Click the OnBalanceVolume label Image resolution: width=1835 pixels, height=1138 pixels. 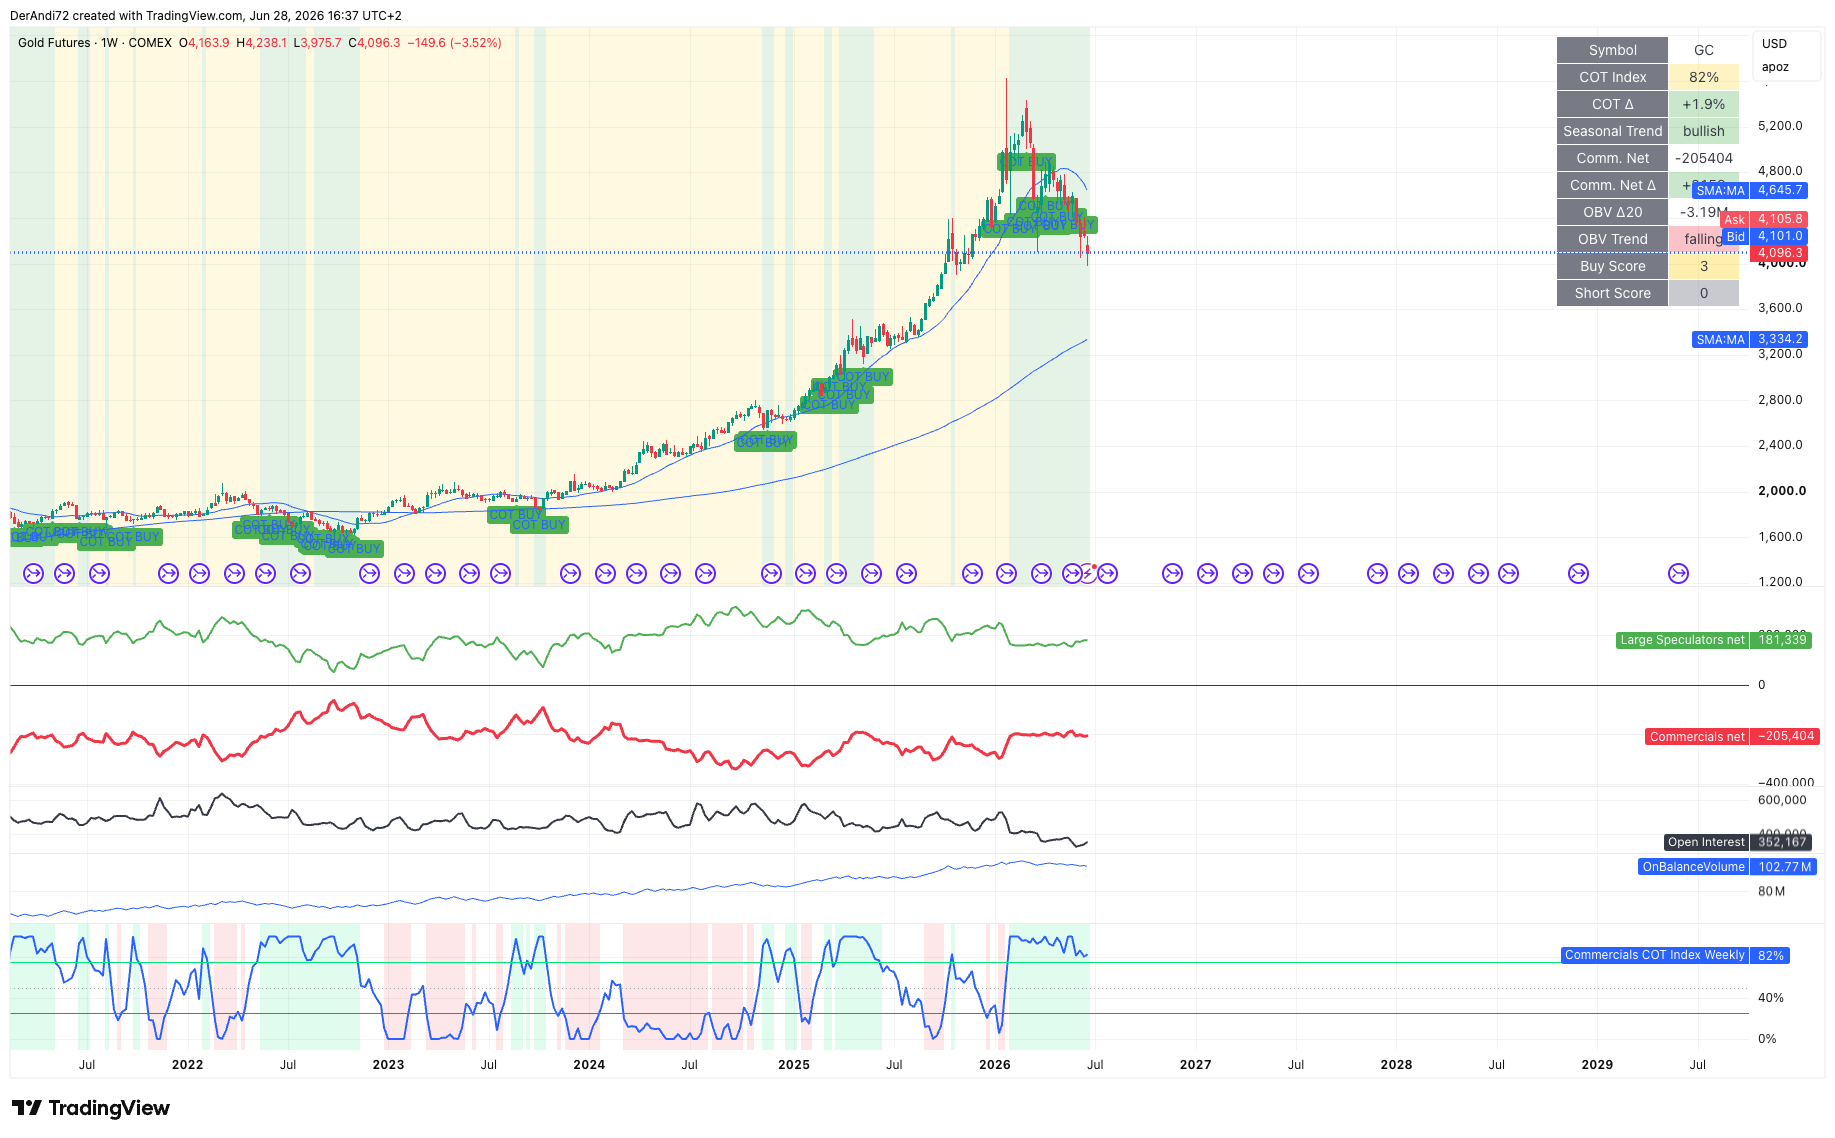[x=1693, y=867]
